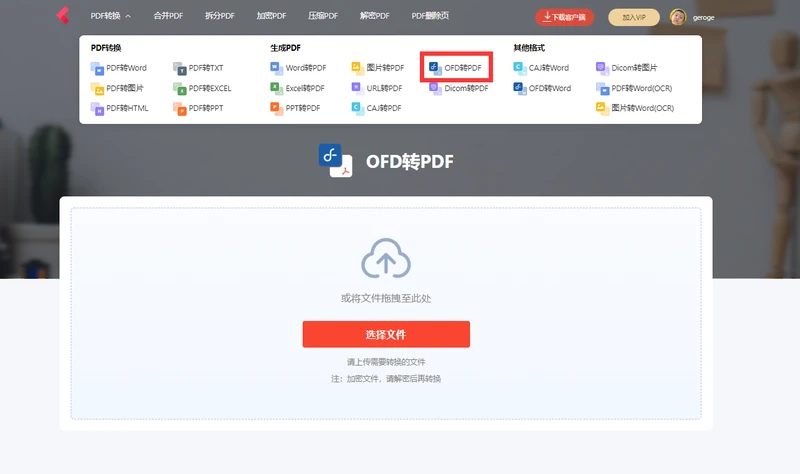This screenshot has height=474, width=800.
Task: Open the geroge user avatar
Action: pyautogui.click(x=678, y=17)
